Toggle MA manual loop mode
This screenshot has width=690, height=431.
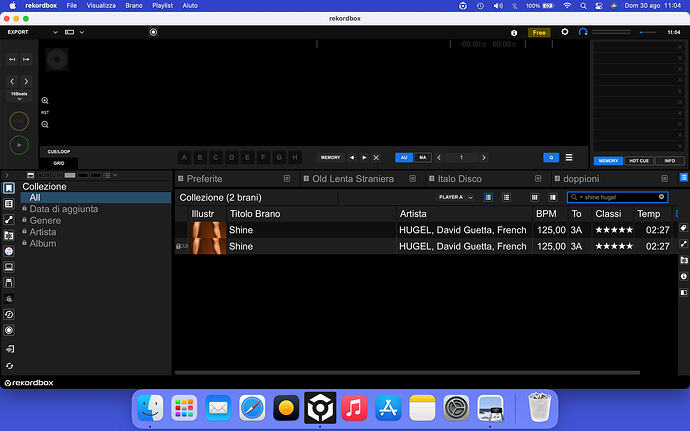[x=422, y=157]
